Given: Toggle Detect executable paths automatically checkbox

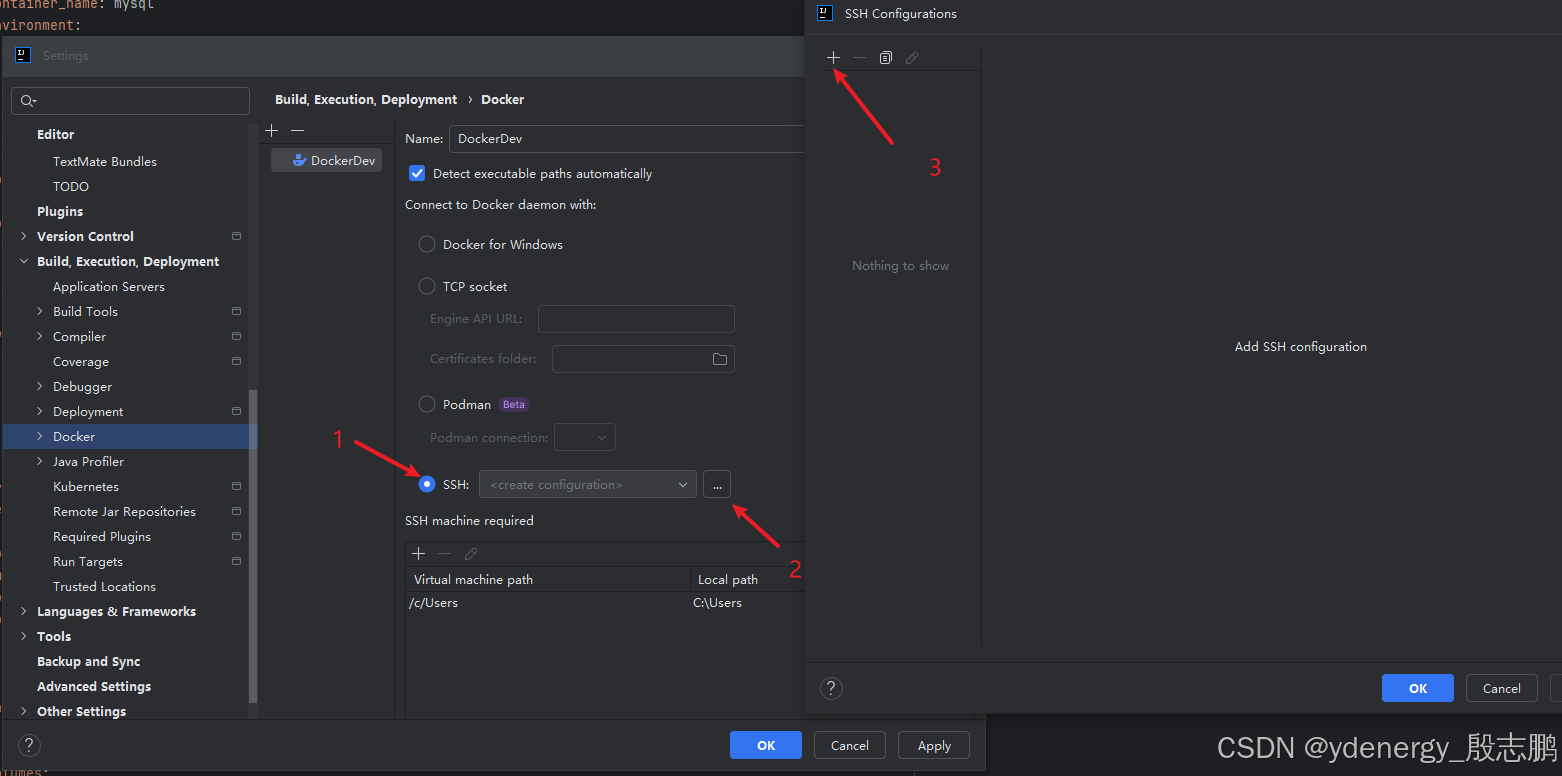Looking at the screenshot, I should point(418,174).
